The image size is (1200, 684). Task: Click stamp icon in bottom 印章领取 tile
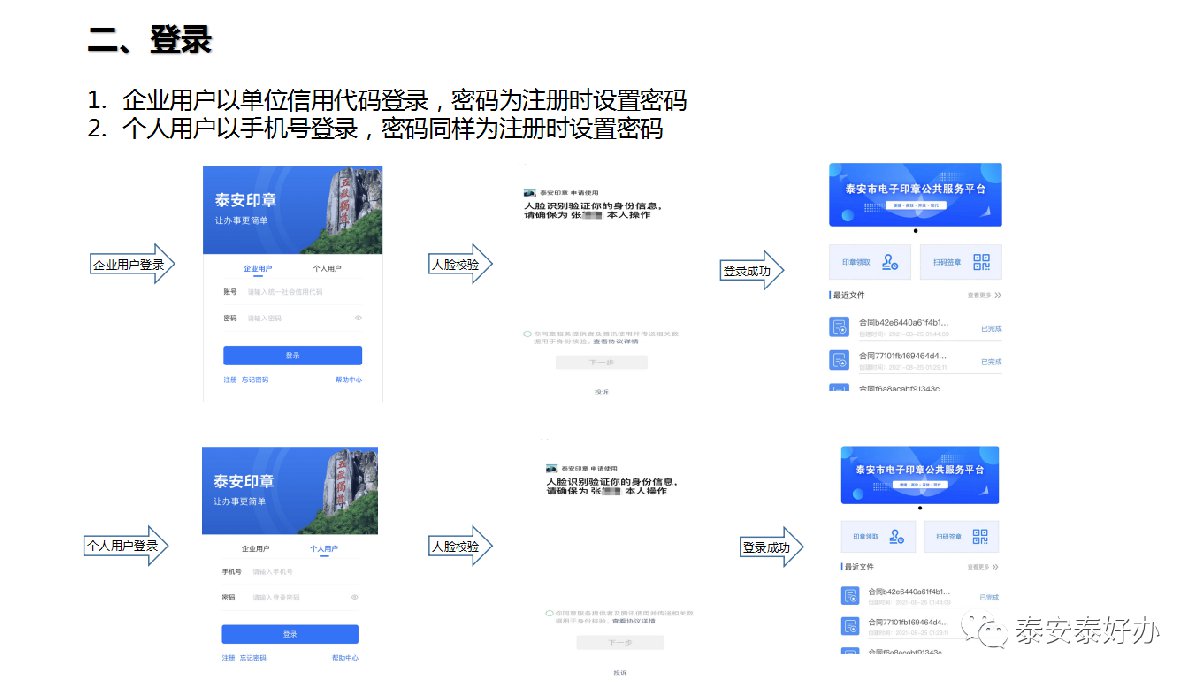[x=897, y=537]
